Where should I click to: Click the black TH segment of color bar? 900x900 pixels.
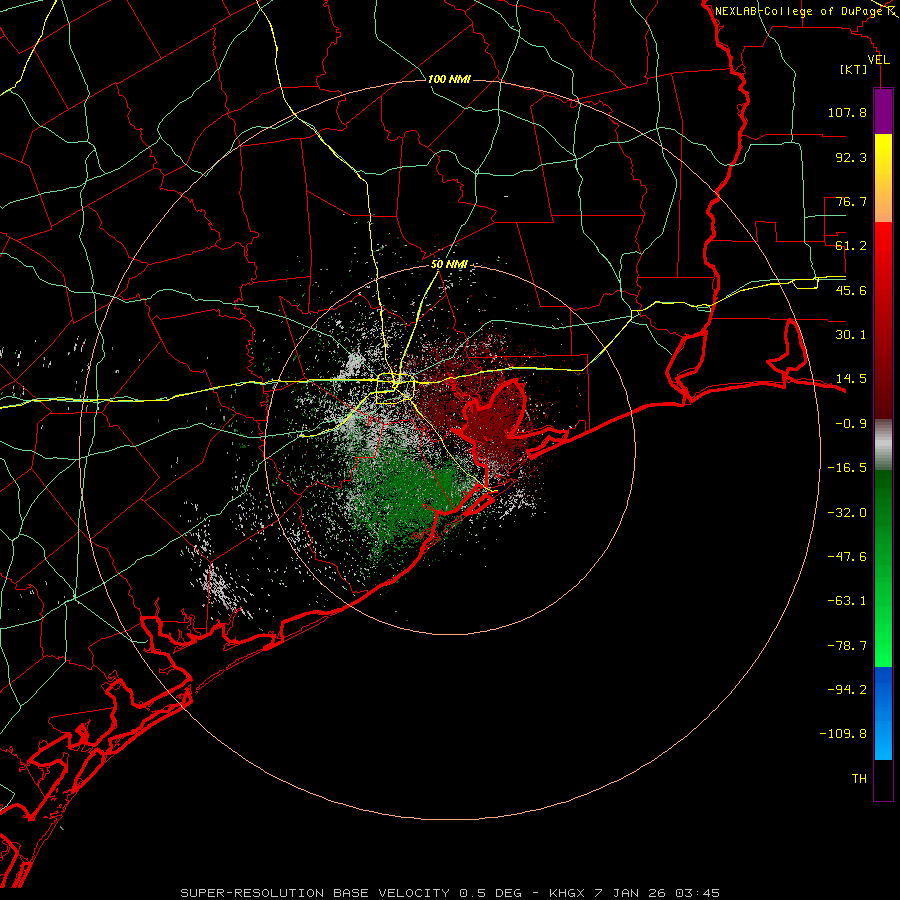pyautogui.click(x=883, y=780)
